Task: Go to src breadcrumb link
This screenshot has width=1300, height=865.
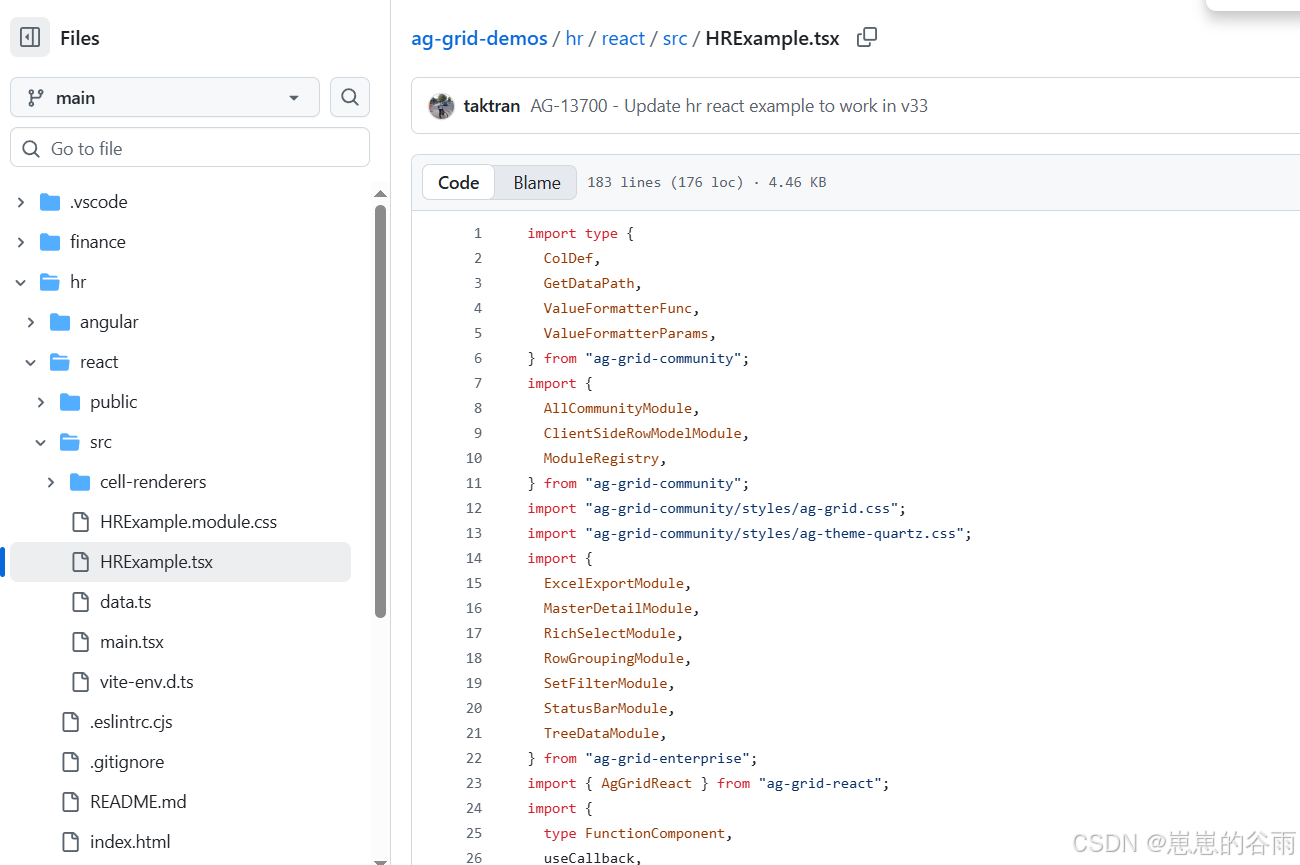Action: click(x=675, y=38)
